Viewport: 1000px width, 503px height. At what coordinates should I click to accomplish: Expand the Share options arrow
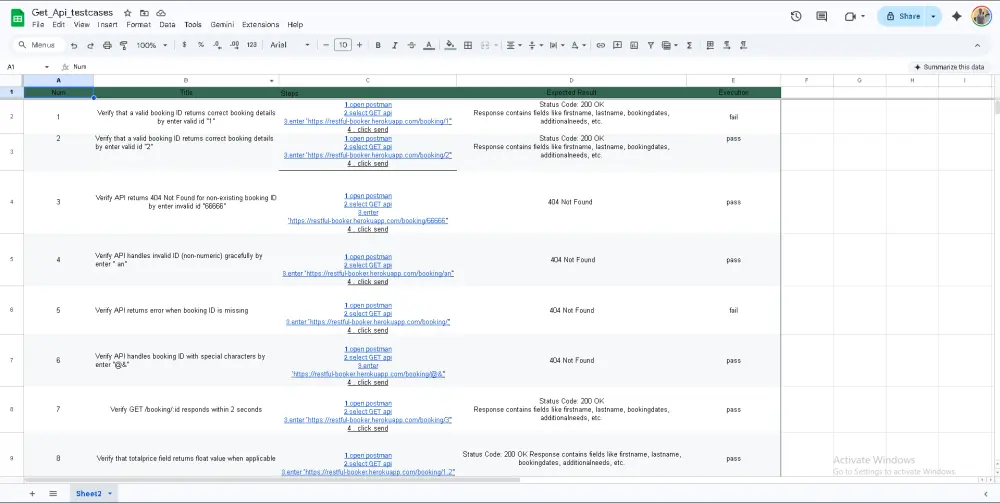pos(934,16)
